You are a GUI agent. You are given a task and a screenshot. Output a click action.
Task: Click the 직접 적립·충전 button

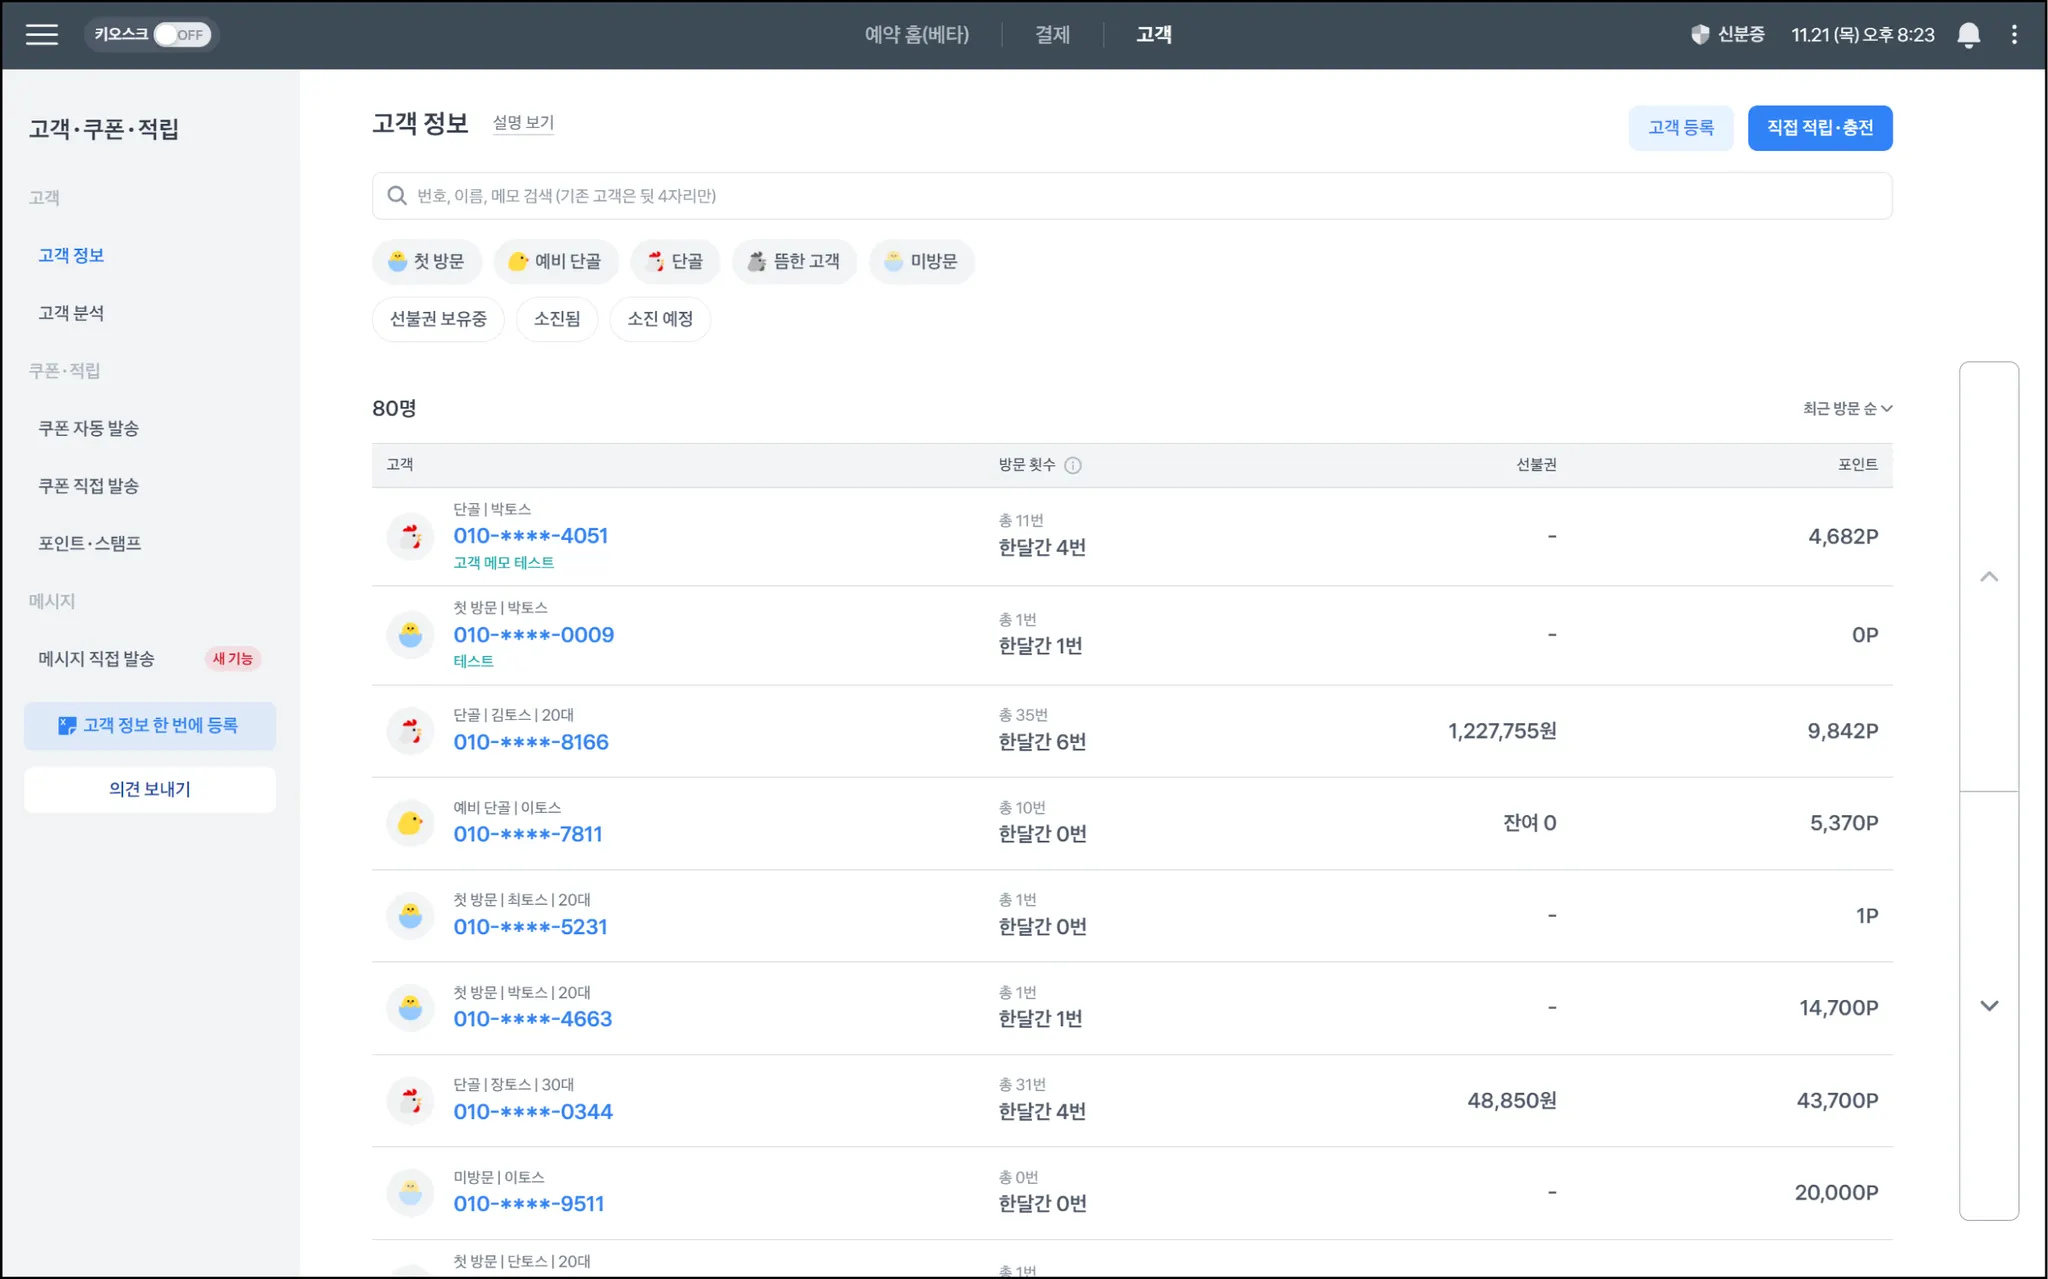click(x=1819, y=128)
